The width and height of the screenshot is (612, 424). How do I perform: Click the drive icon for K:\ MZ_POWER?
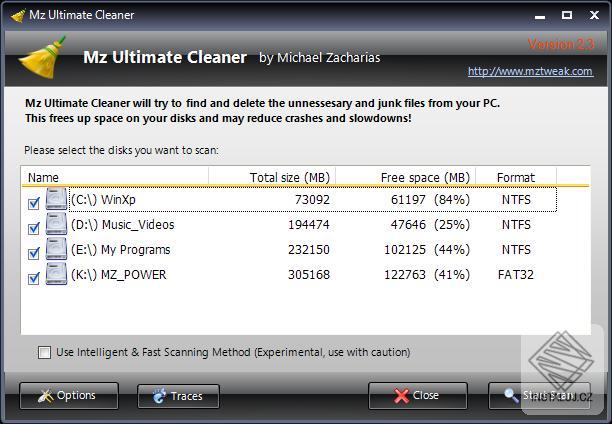[x=56, y=274]
